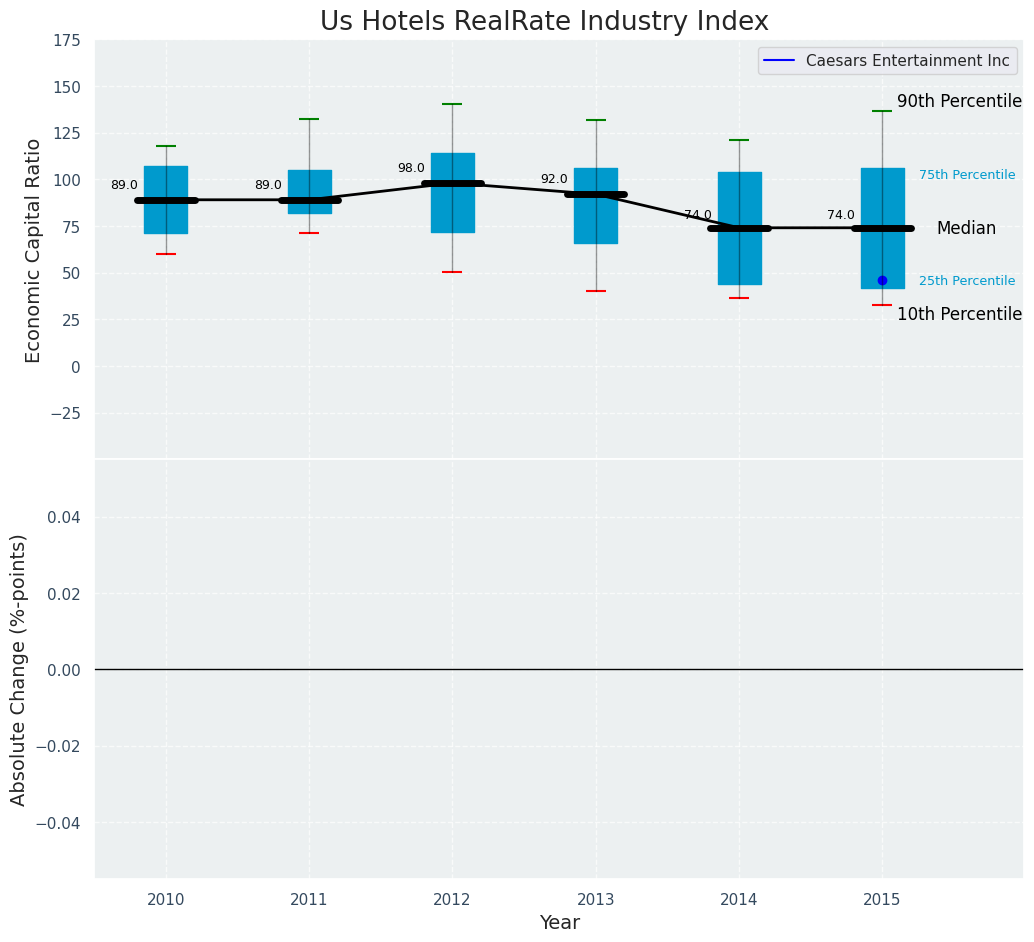Click the 2015 x-axis tick label

[882, 899]
